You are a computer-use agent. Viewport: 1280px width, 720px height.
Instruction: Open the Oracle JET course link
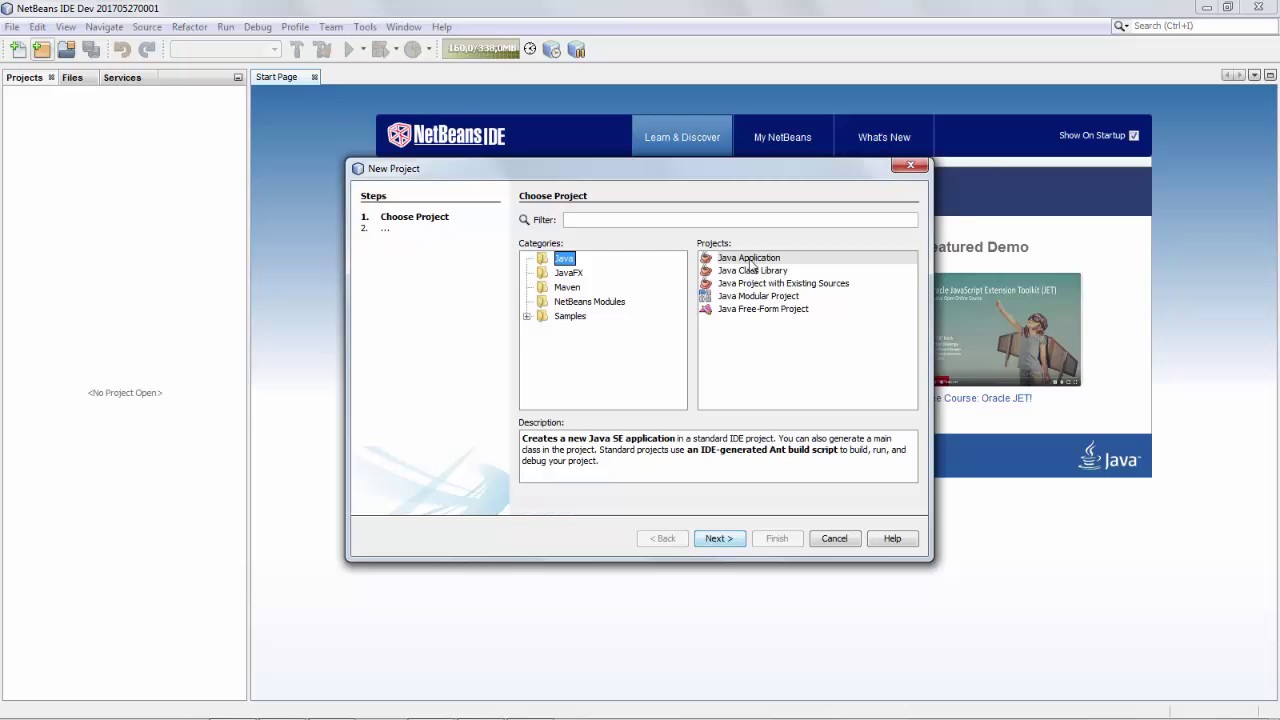click(x=982, y=398)
